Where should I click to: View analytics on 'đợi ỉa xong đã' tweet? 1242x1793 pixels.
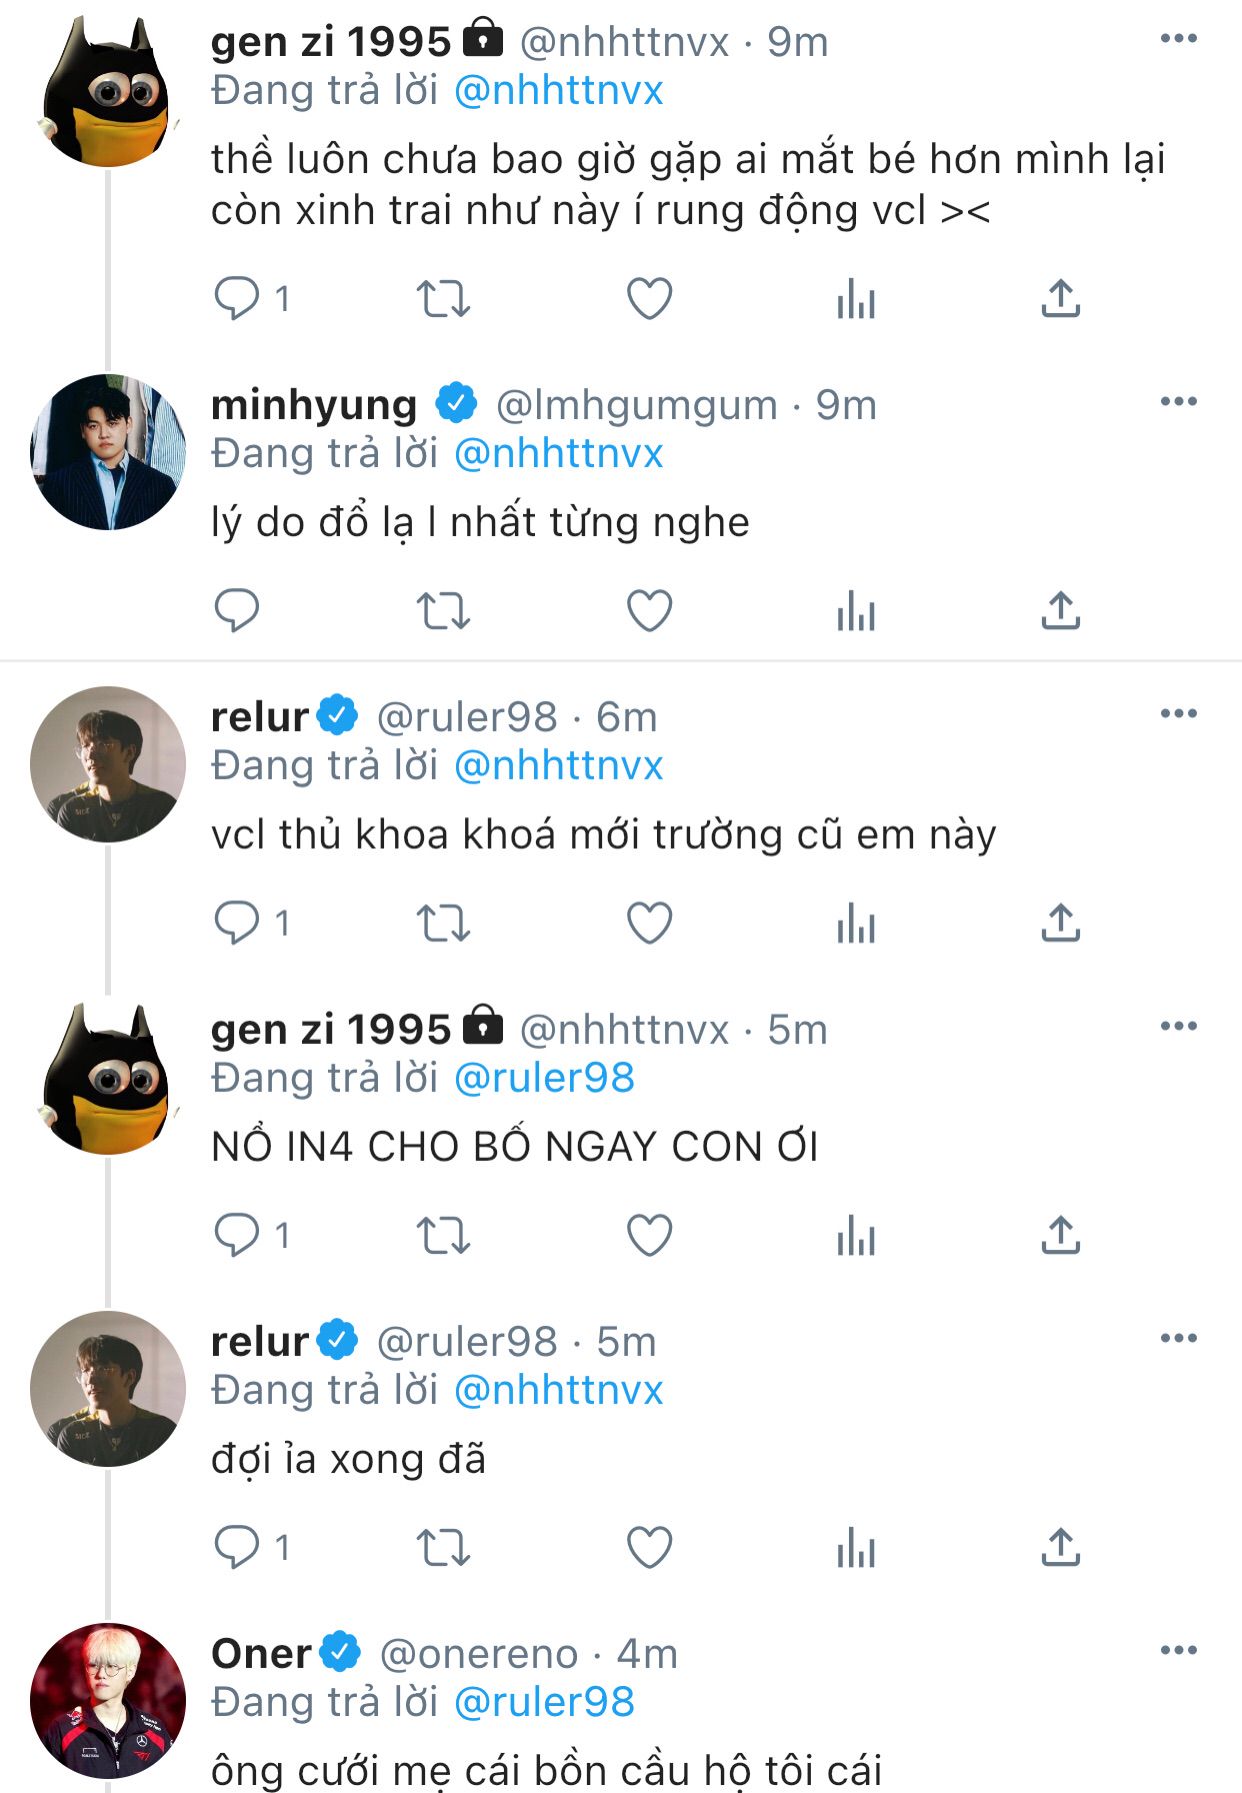[x=856, y=1547]
